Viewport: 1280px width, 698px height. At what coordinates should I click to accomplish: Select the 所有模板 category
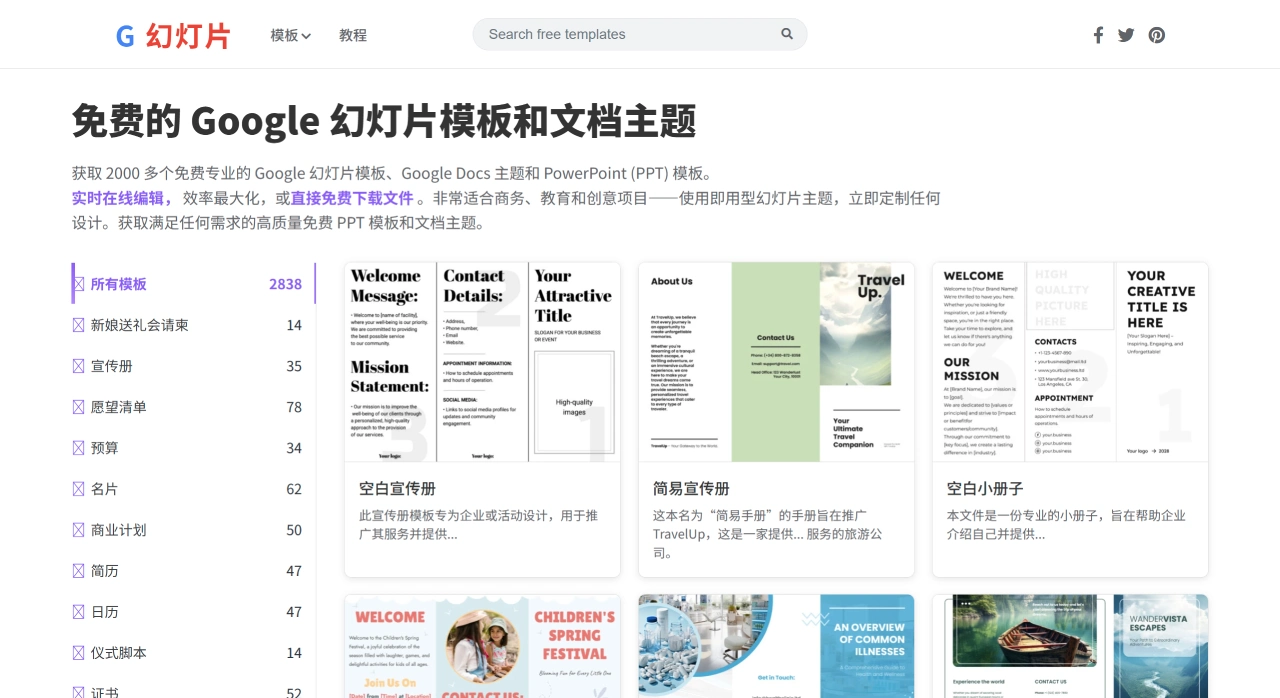(x=194, y=284)
